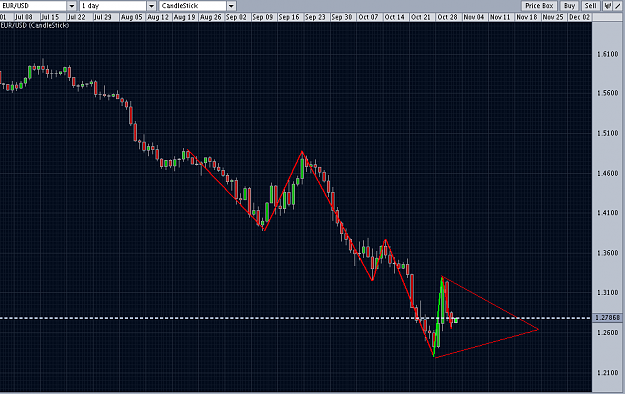
Task: Click the Oct 14 date label
Action: (x=394, y=17)
